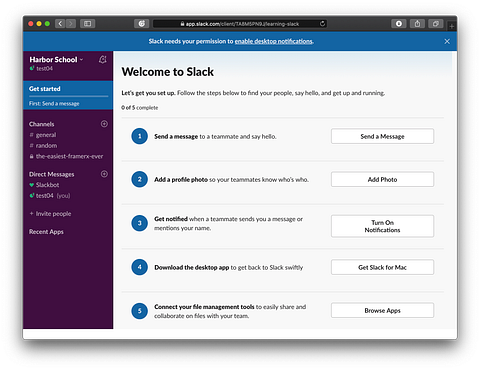Dismiss the desktop notifications banner

447,41
